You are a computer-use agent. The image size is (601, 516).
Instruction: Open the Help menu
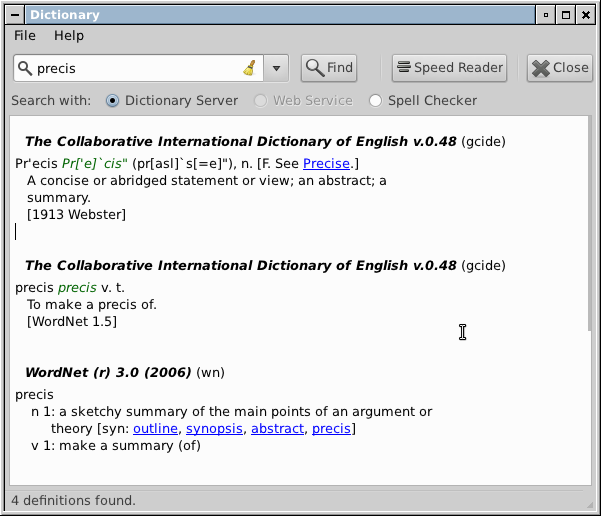(69, 36)
